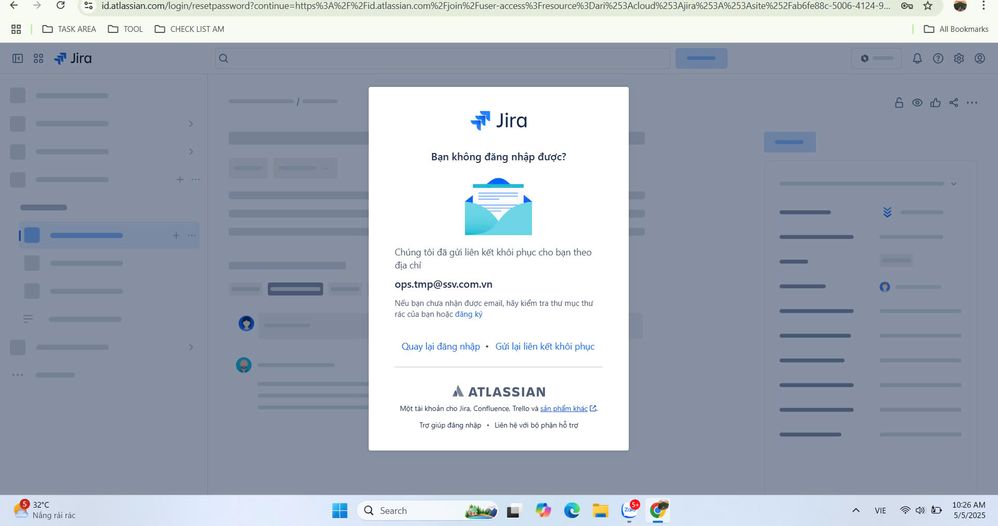Open the TASK AREA bookmark folder

click(69, 29)
